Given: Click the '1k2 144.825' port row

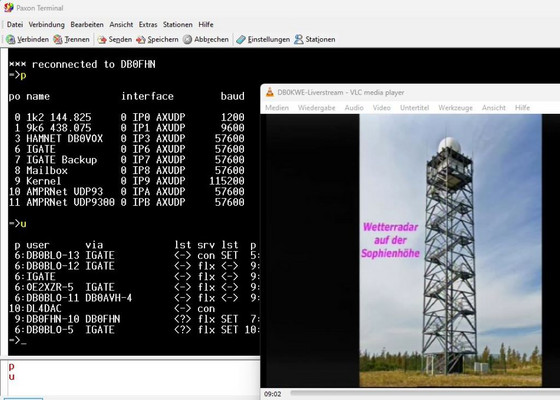Looking at the screenshot, I should [x=127, y=117].
